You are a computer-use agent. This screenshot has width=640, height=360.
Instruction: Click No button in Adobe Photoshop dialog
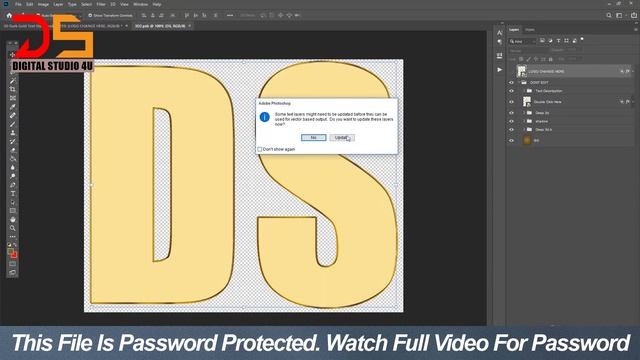(313, 138)
